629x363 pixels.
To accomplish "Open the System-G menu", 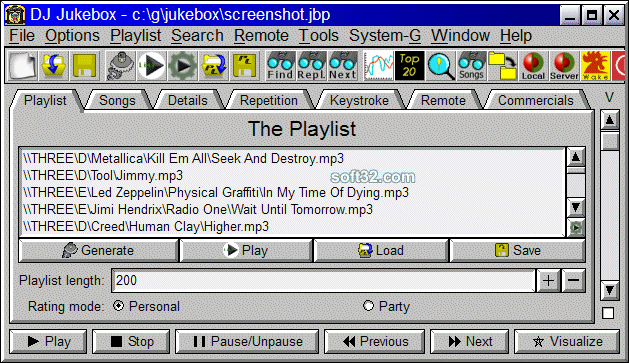I will (385, 36).
